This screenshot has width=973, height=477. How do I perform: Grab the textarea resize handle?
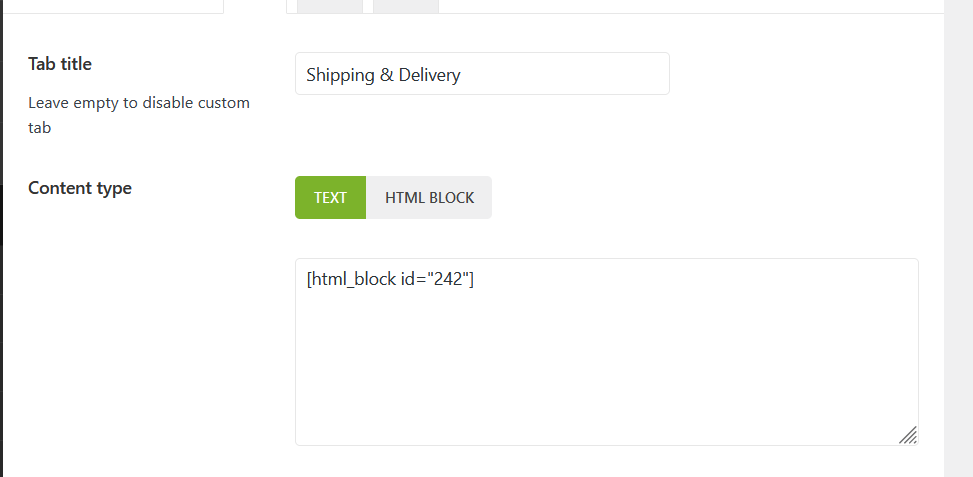tap(908, 435)
